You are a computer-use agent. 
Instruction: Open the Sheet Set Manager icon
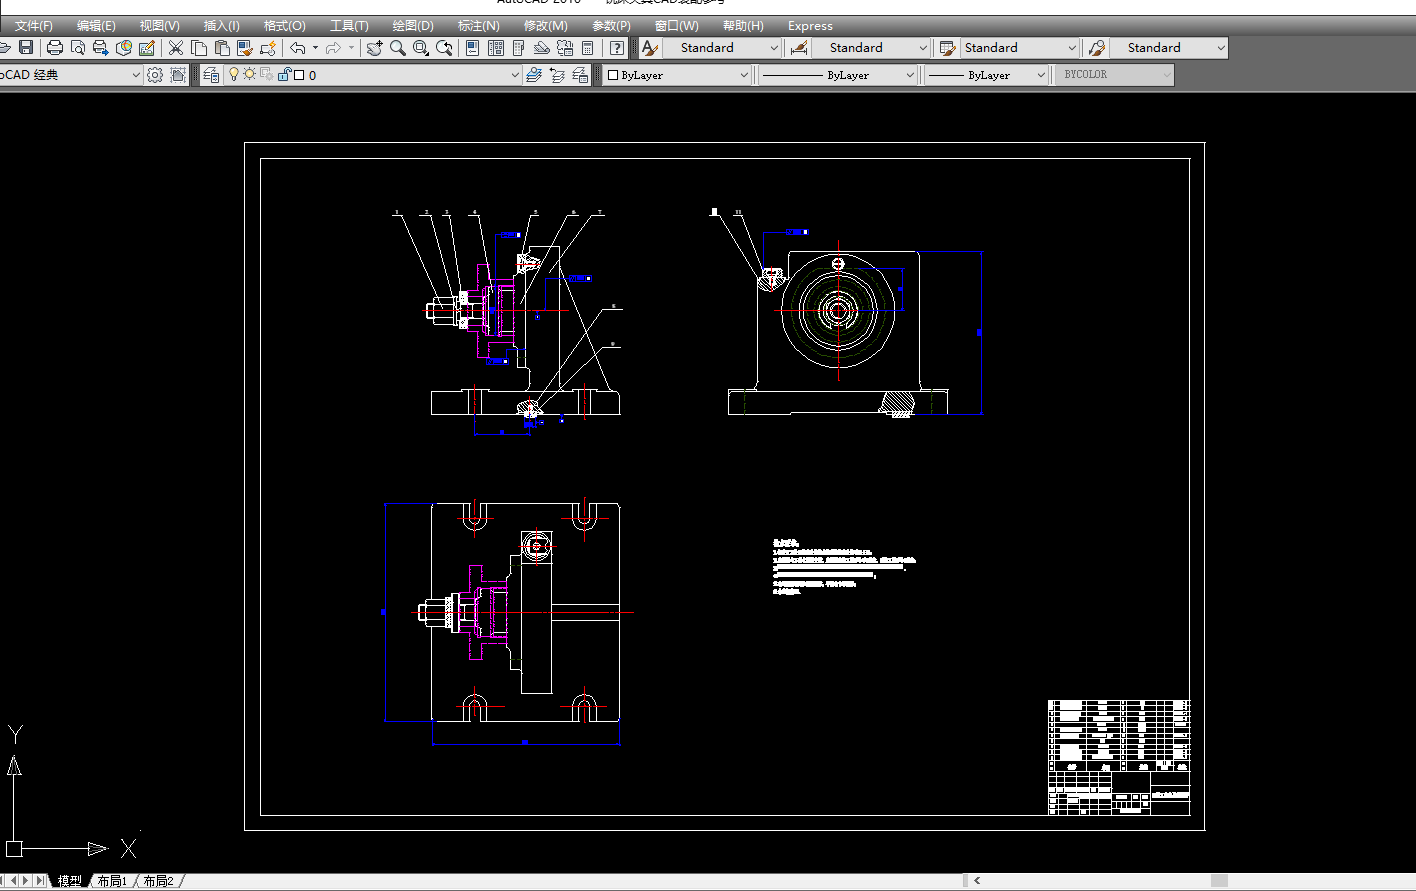coord(542,47)
